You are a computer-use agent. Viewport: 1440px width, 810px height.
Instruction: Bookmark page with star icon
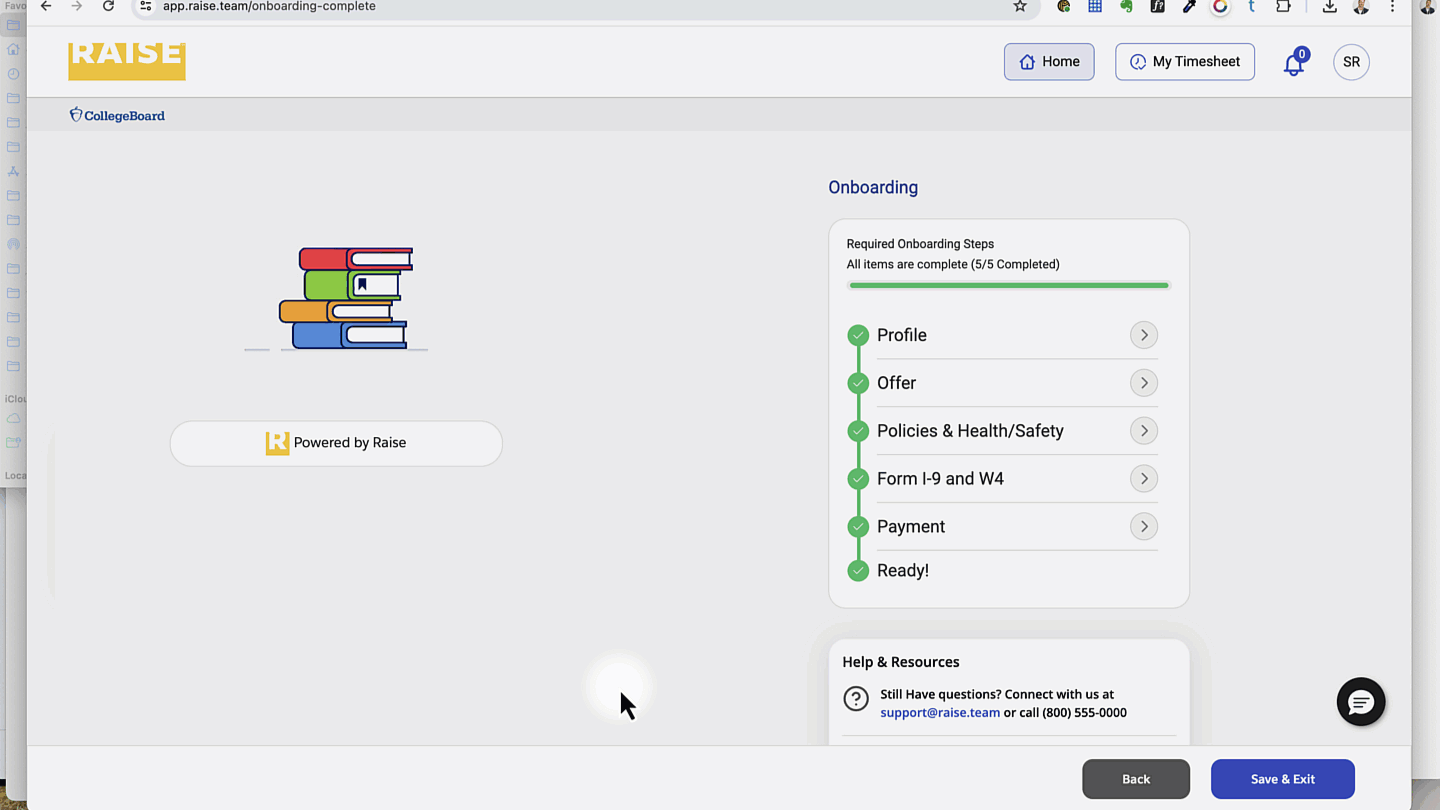tap(1020, 7)
